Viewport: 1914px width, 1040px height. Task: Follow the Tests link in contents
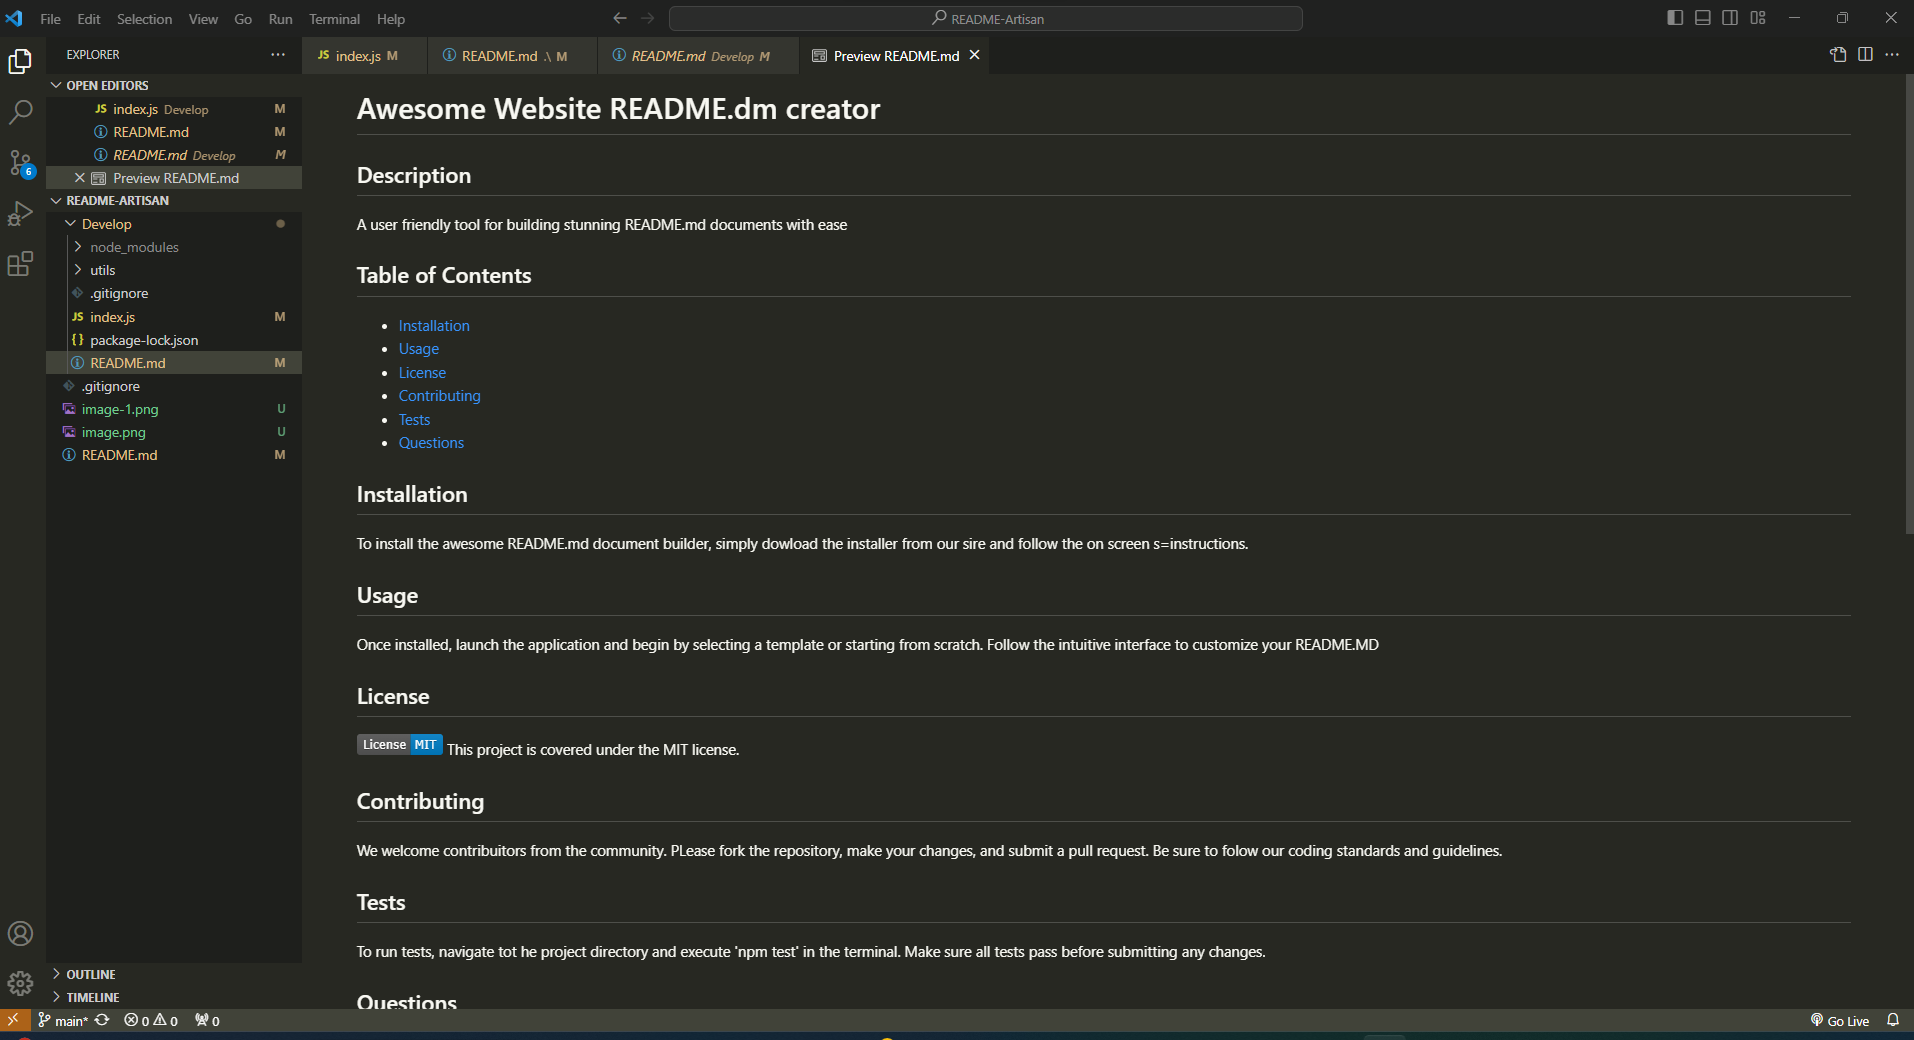(x=414, y=420)
